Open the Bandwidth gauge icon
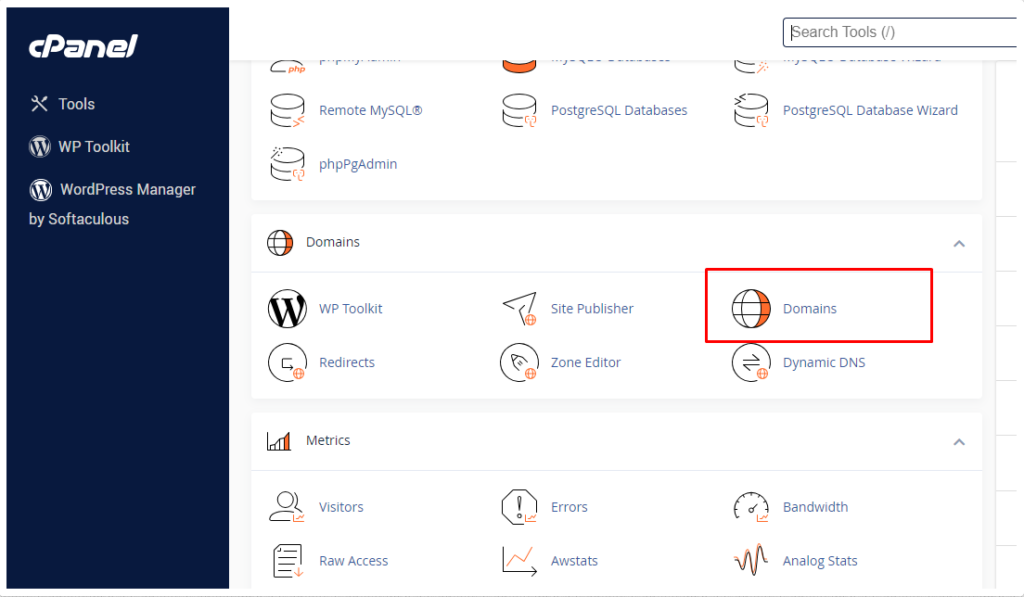The height and width of the screenshot is (597, 1024). [x=751, y=507]
